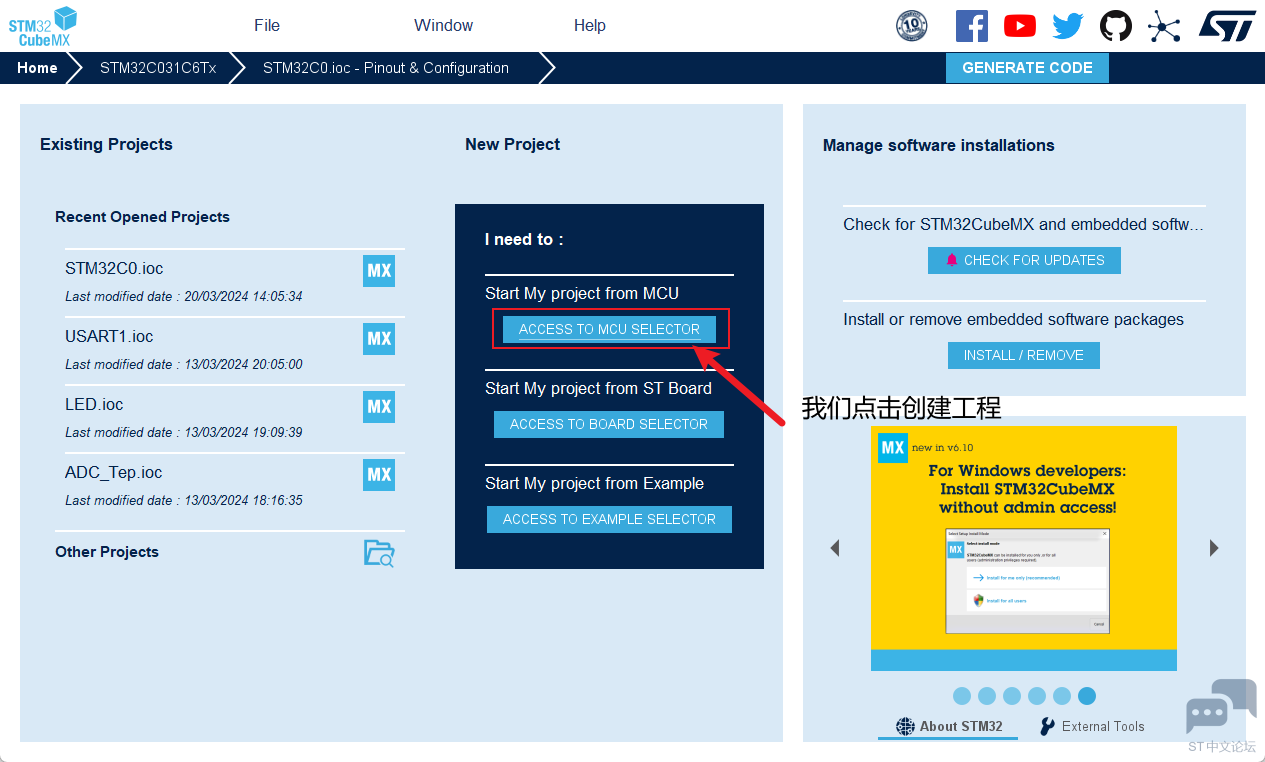Image resolution: width=1265 pixels, height=762 pixels.
Task: Click 'Install or remove embedded software packages' text
Action: (x=1013, y=320)
